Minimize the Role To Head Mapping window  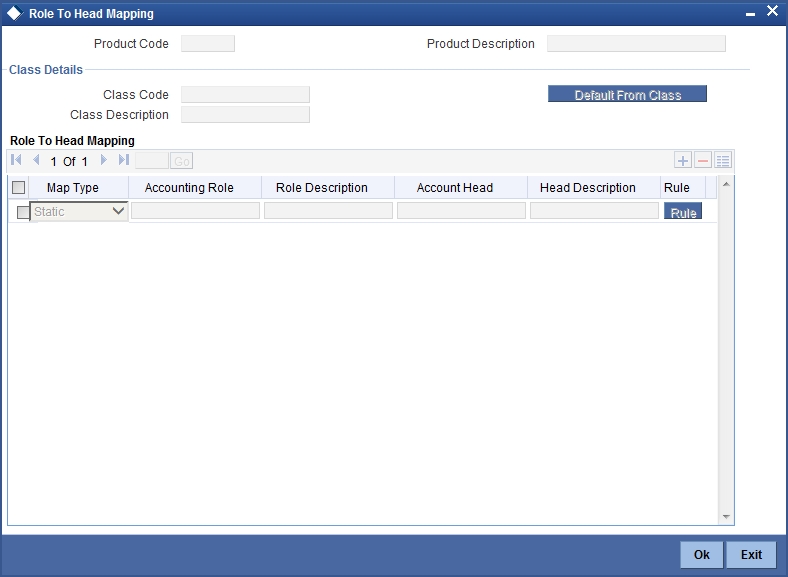point(750,14)
